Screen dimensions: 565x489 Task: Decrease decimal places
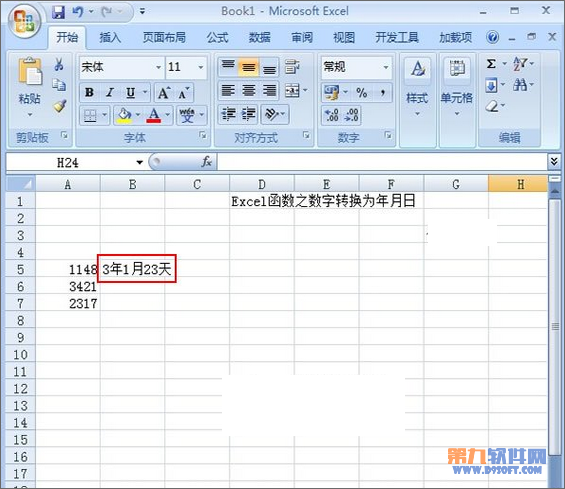tap(351, 115)
